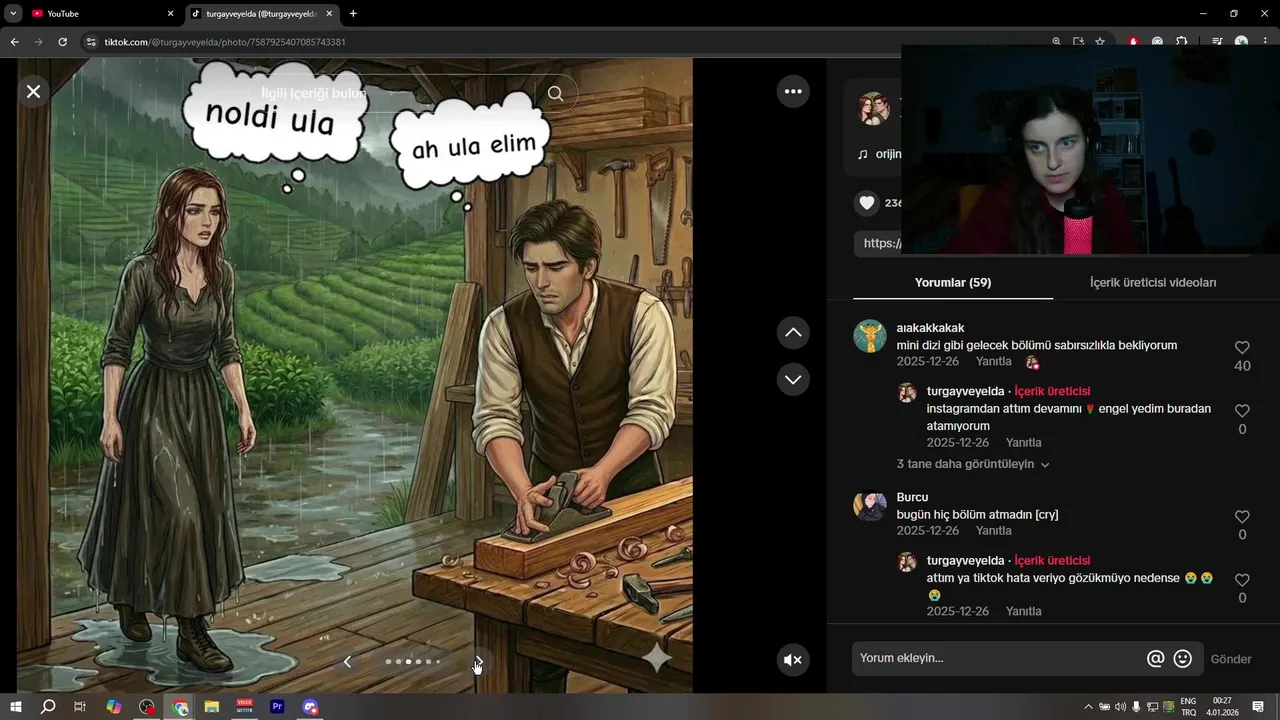Reply to aıakakkakak's comment via Yanıtla
The height and width of the screenshot is (720, 1280).
coord(994,362)
